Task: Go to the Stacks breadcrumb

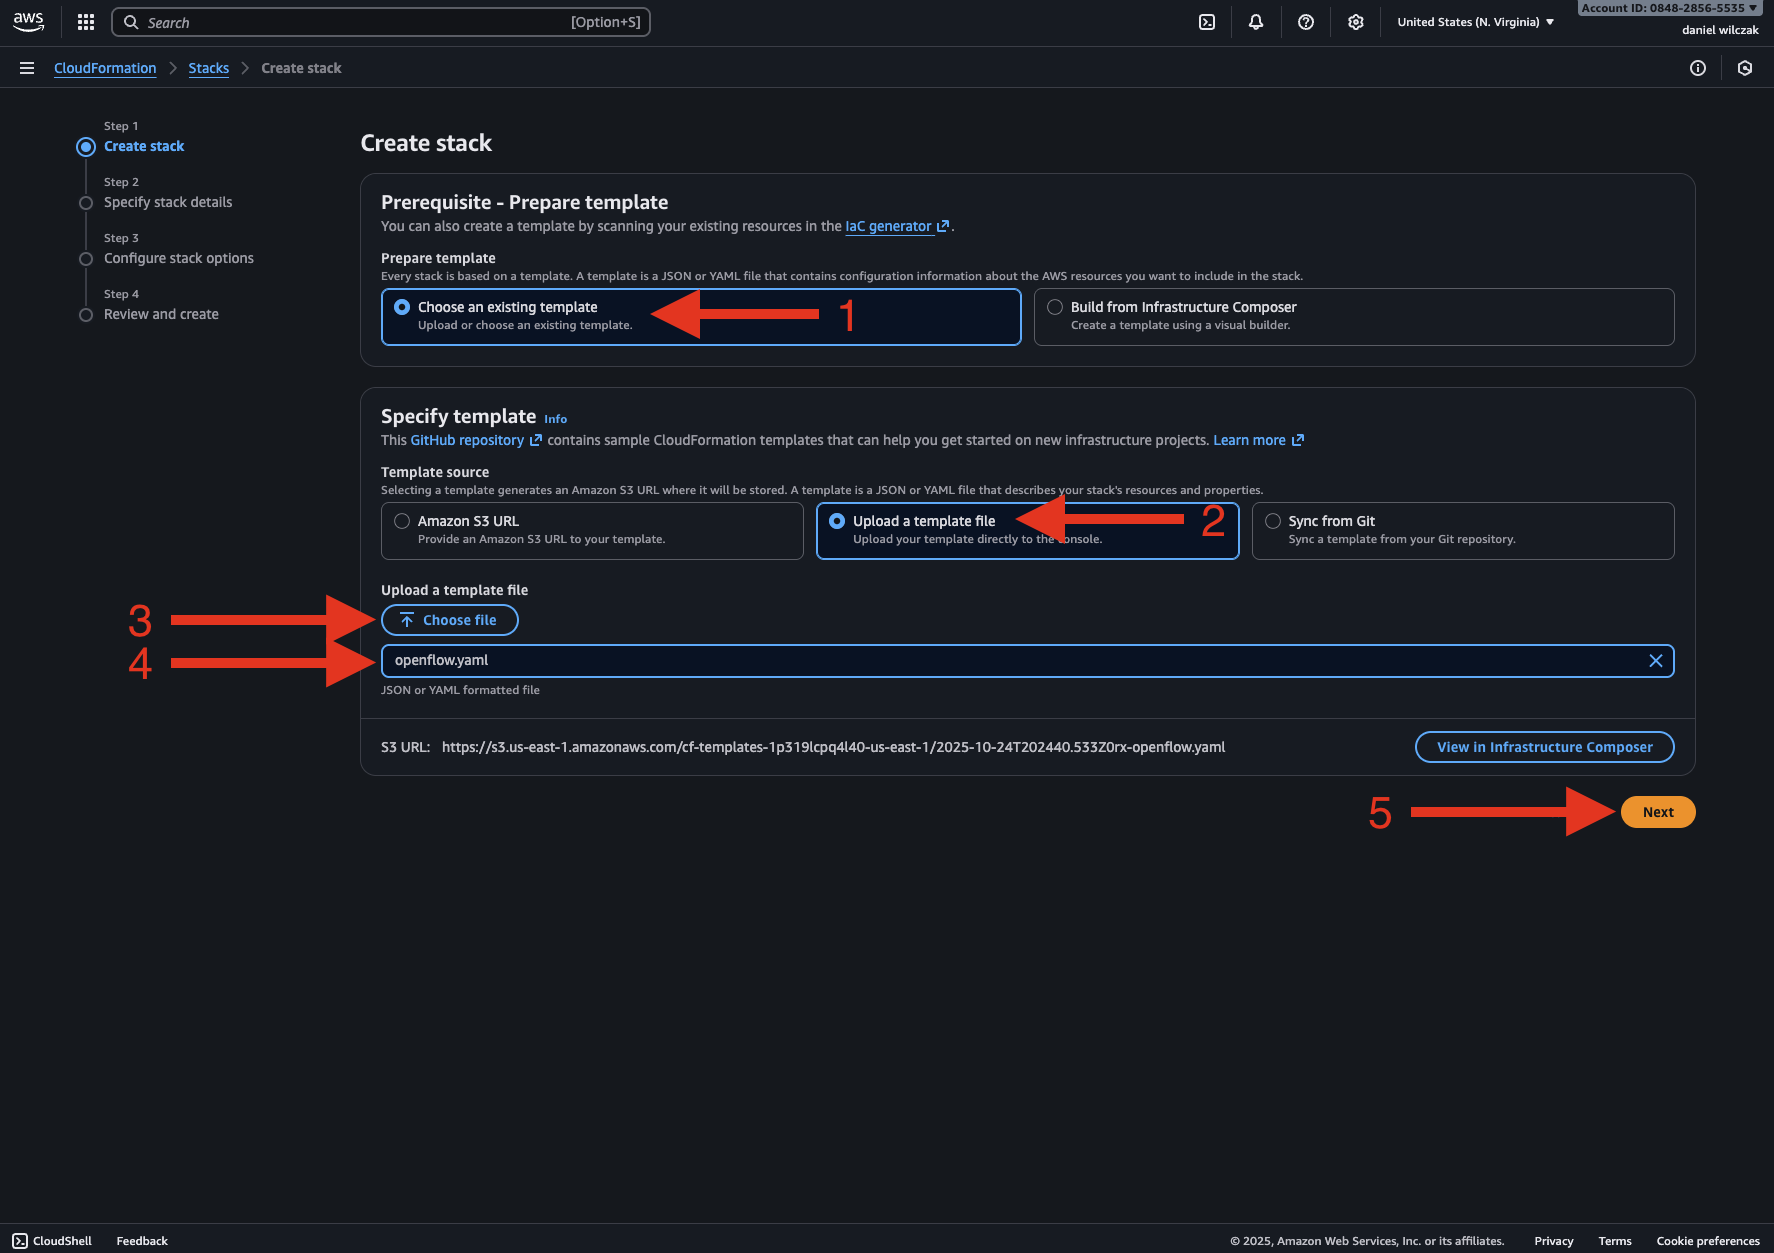Action: tap(208, 68)
